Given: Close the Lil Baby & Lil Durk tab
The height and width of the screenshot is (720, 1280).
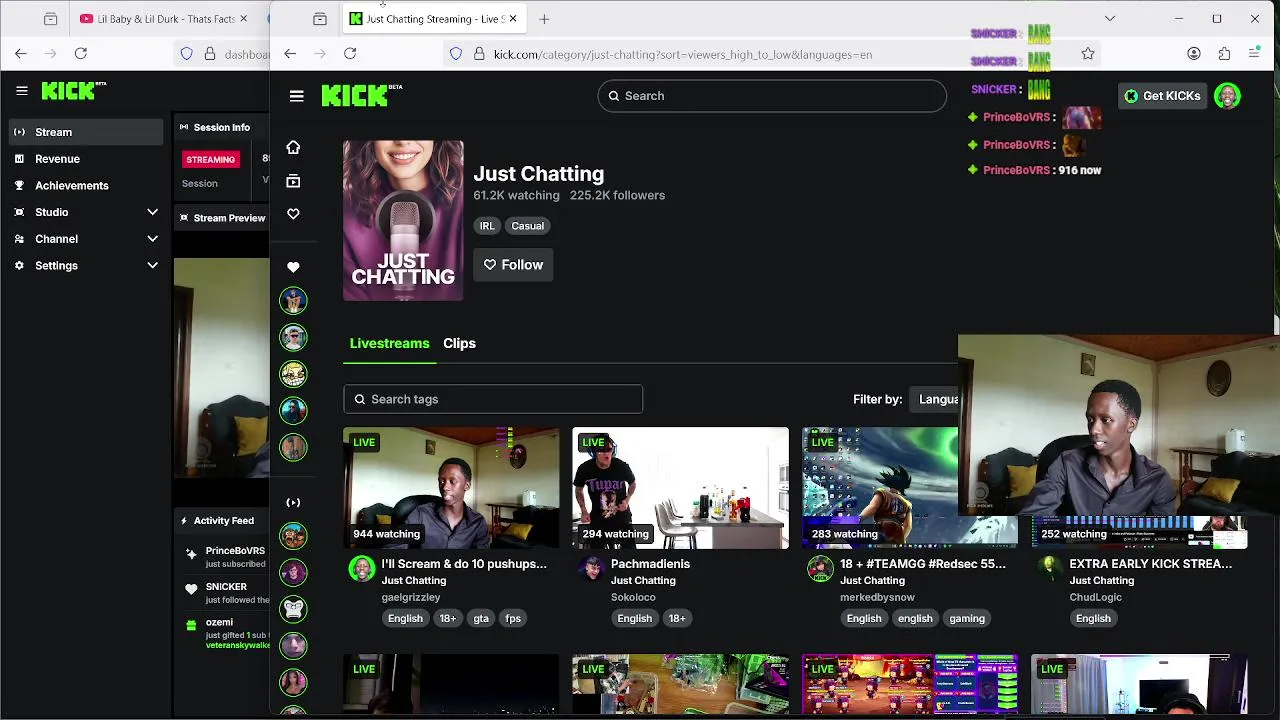Looking at the screenshot, I should tap(243, 19).
